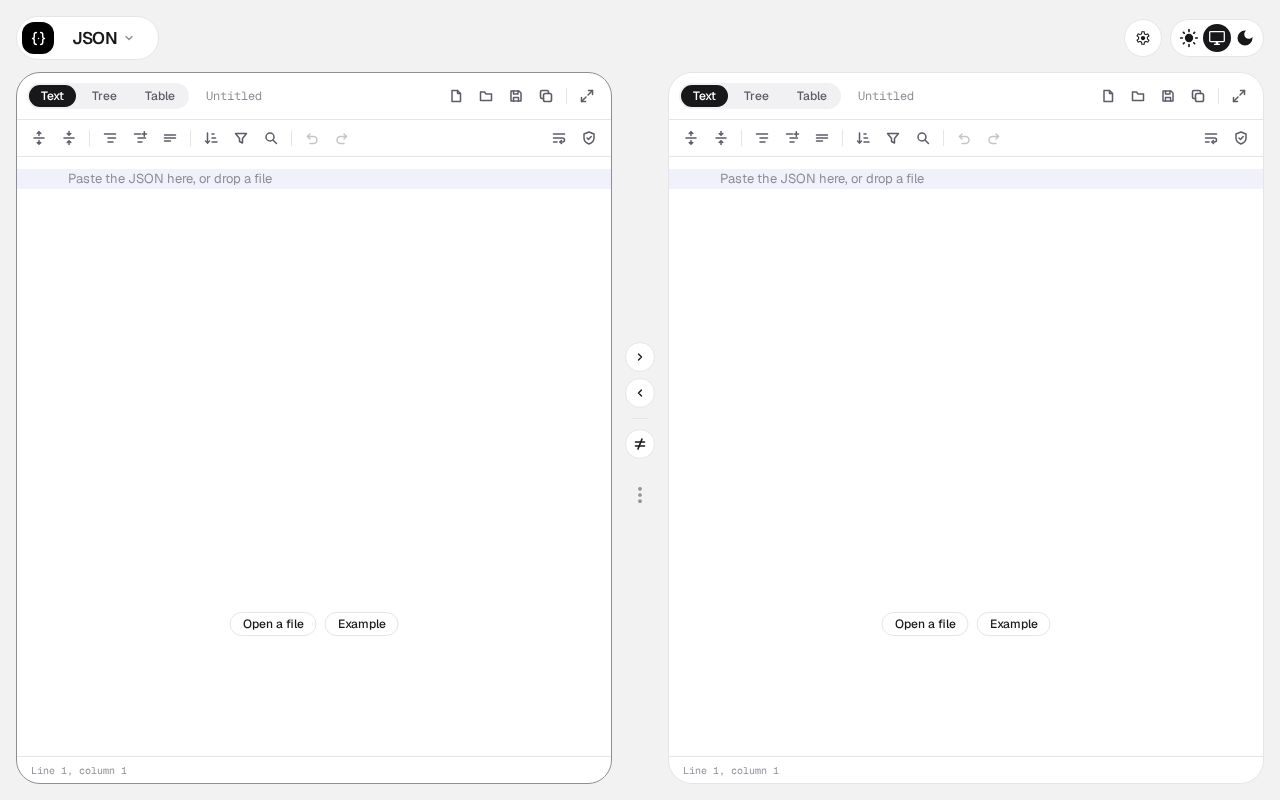The height and width of the screenshot is (800, 1280).
Task: Click Untitled filename in right panel
Action: coord(886,96)
